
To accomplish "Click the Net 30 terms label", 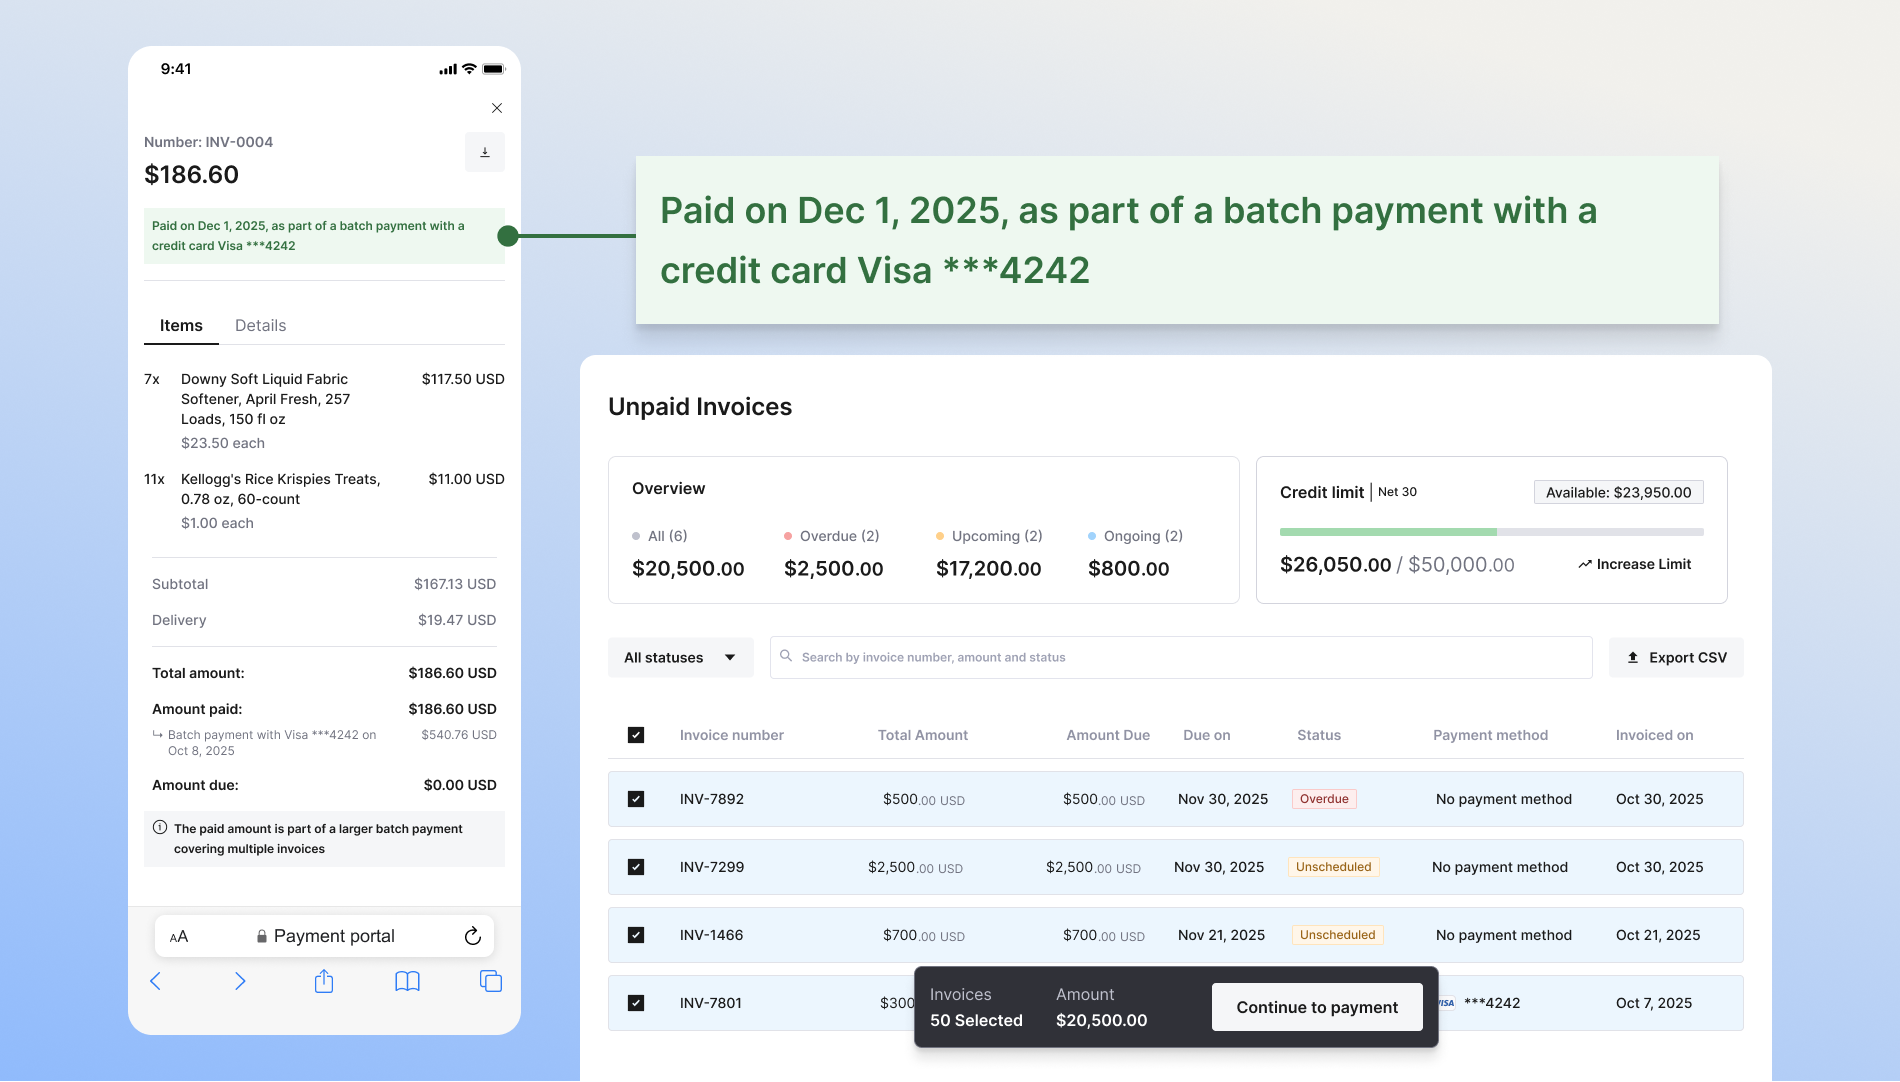I will pyautogui.click(x=1397, y=492).
